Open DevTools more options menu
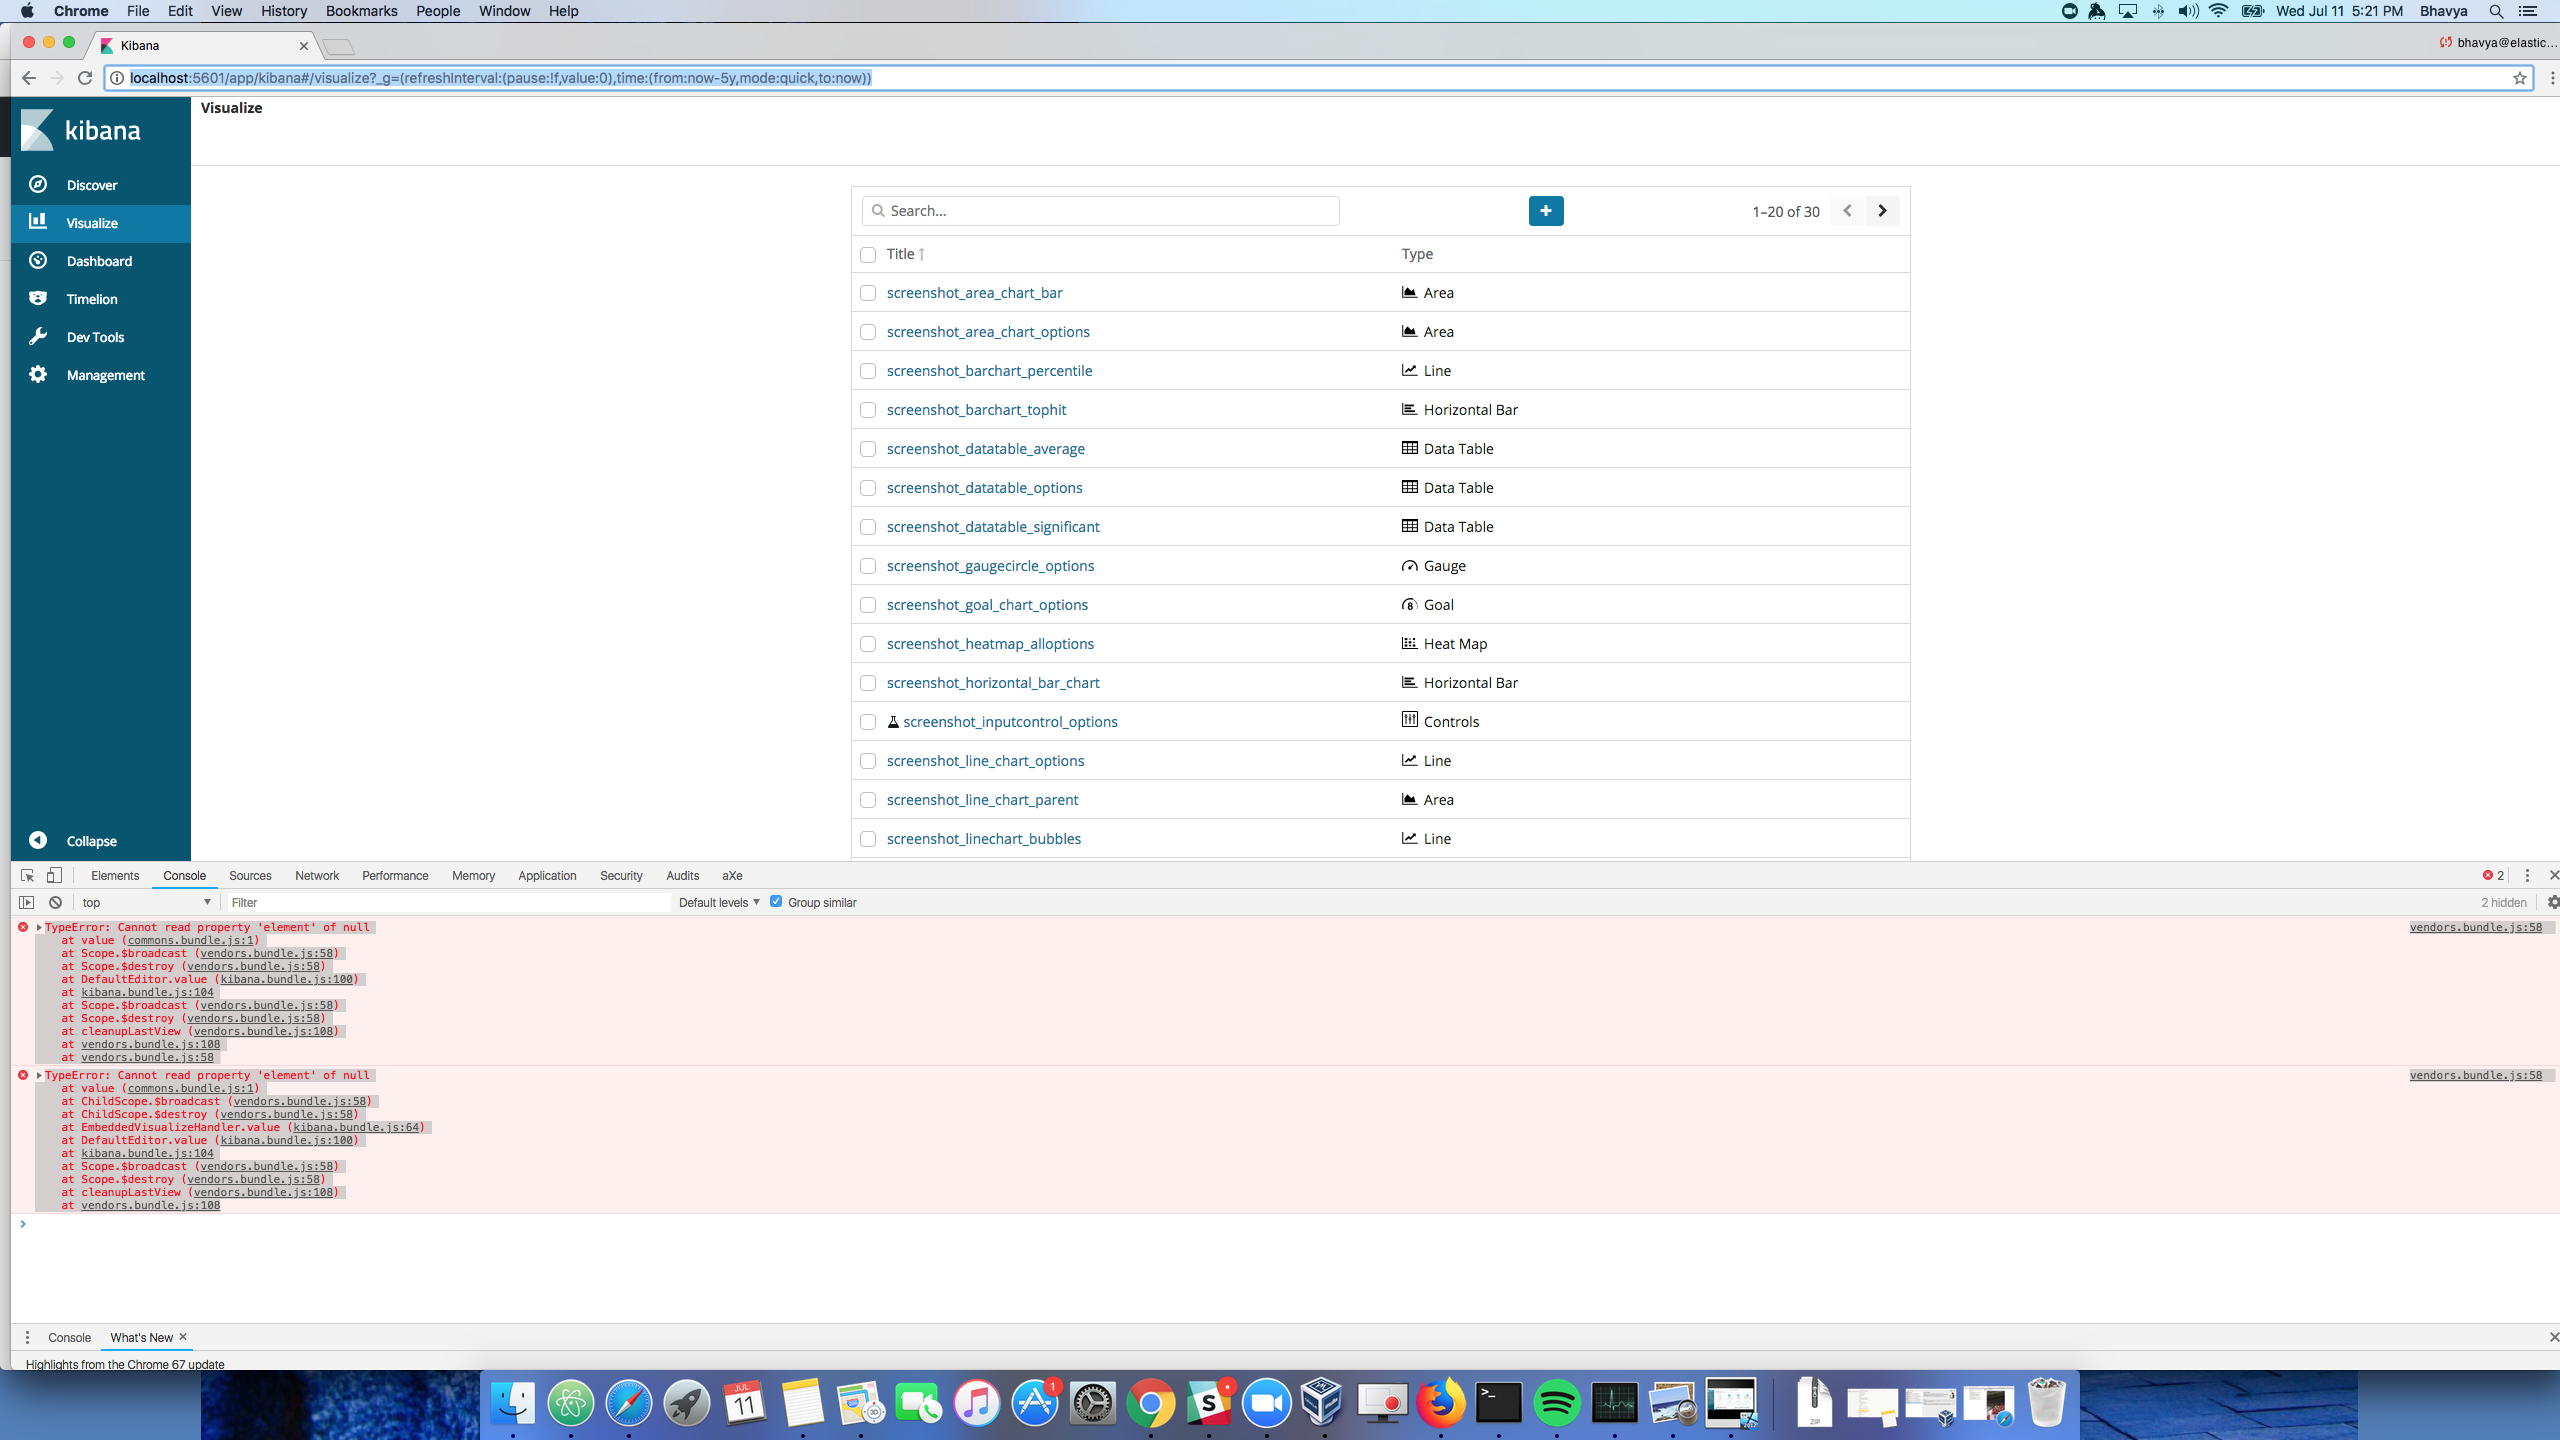 2527,875
